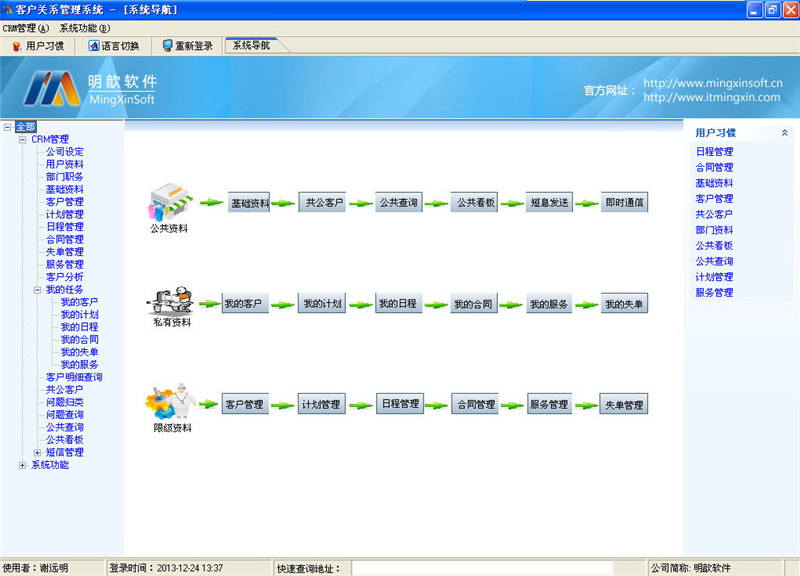Click the 共公客户 flow button
800x576 pixels.
pos(323,203)
